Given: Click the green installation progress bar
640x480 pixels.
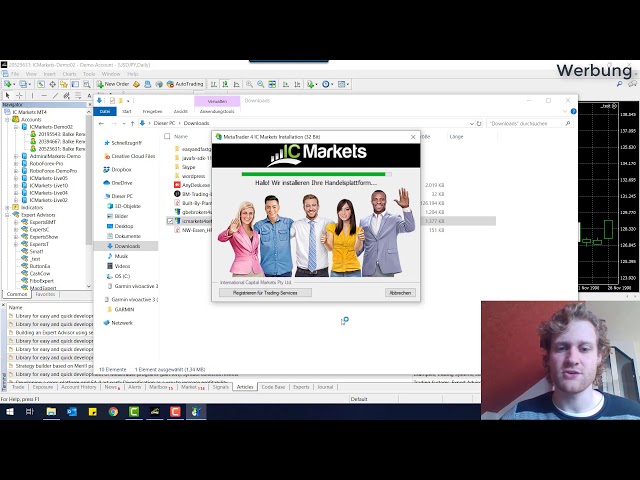Looking at the screenshot, I should (315, 173).
